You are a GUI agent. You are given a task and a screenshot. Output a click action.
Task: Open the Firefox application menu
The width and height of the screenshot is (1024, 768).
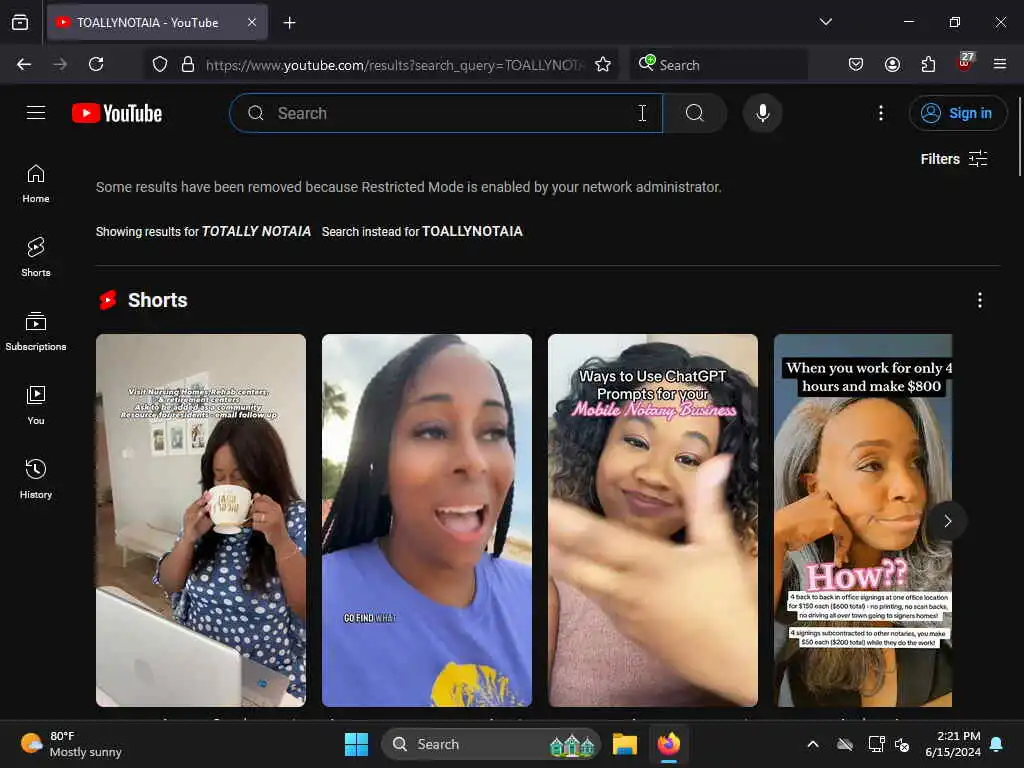click(x=1000, y=64)
